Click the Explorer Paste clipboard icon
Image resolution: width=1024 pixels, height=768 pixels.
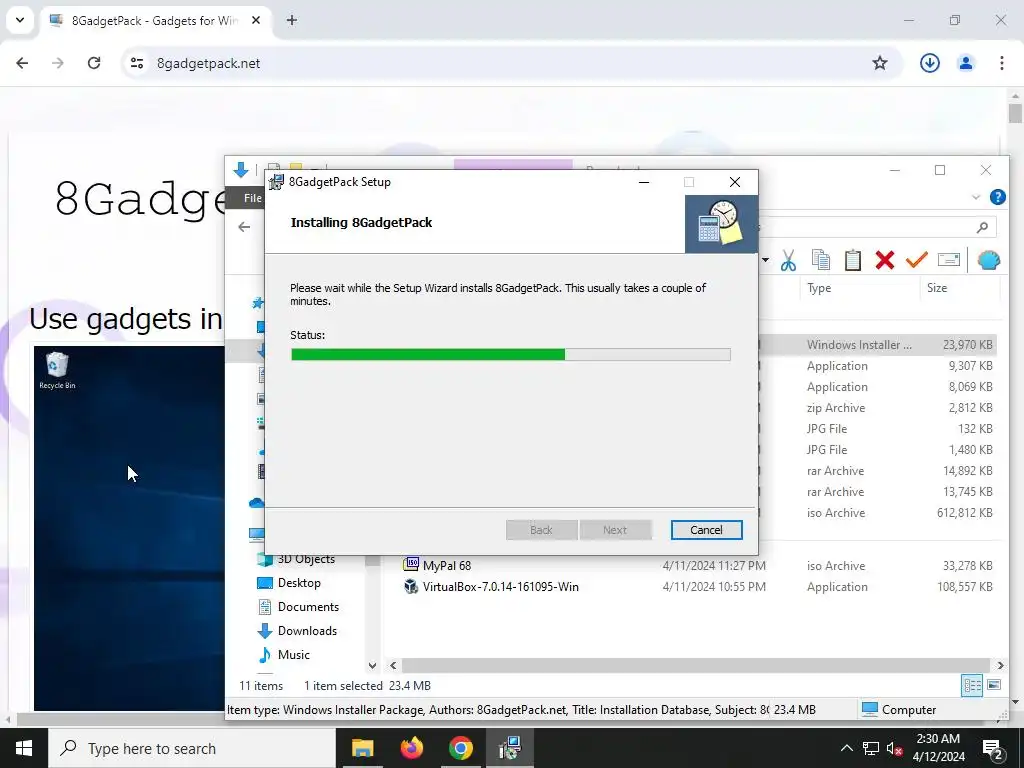[852, 260]
